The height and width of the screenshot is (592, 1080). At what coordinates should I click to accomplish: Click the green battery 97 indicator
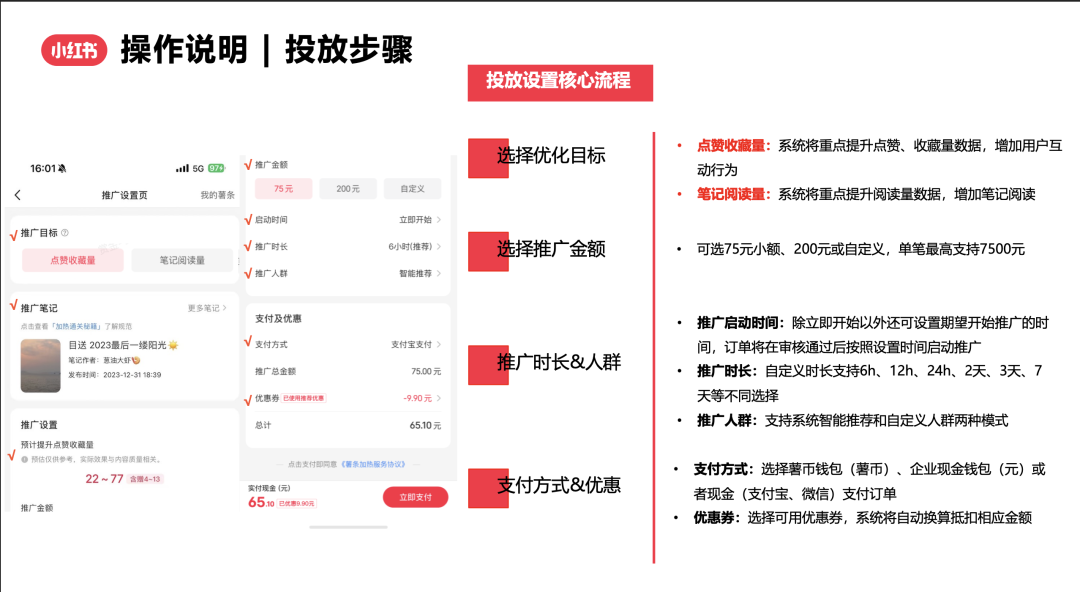point(216,168)
